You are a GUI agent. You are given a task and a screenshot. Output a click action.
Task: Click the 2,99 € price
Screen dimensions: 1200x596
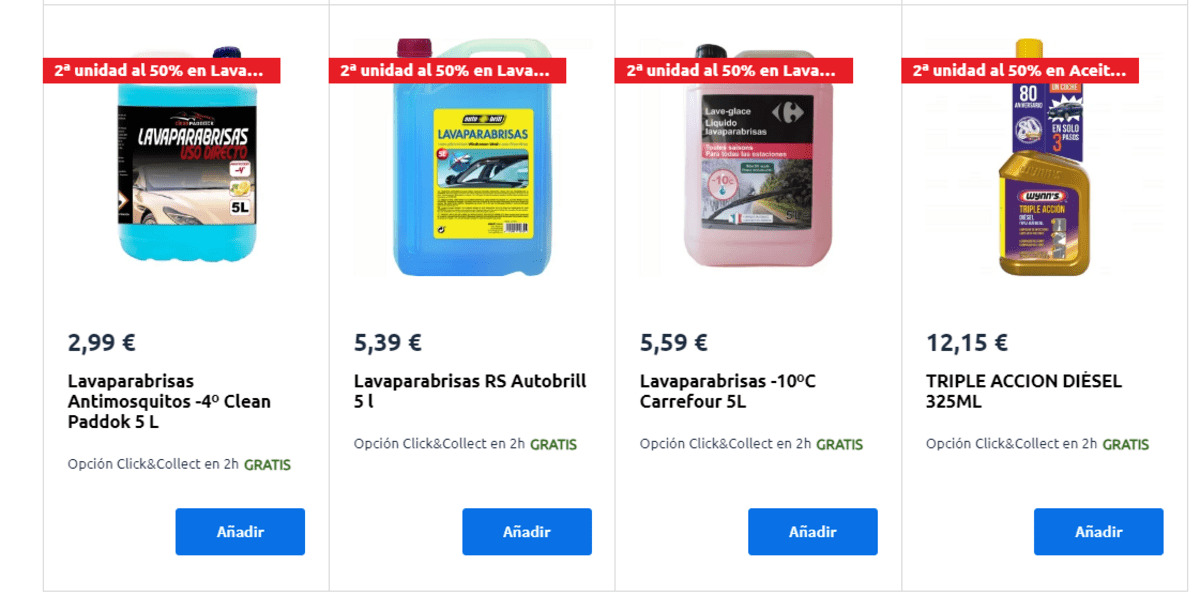[x=101, y=343]
